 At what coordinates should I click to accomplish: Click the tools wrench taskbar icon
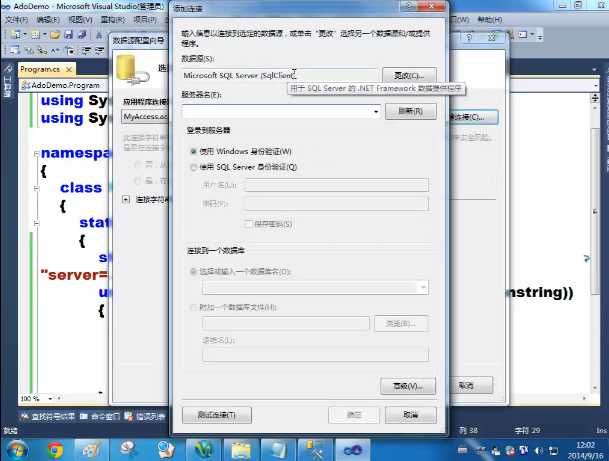315,451
